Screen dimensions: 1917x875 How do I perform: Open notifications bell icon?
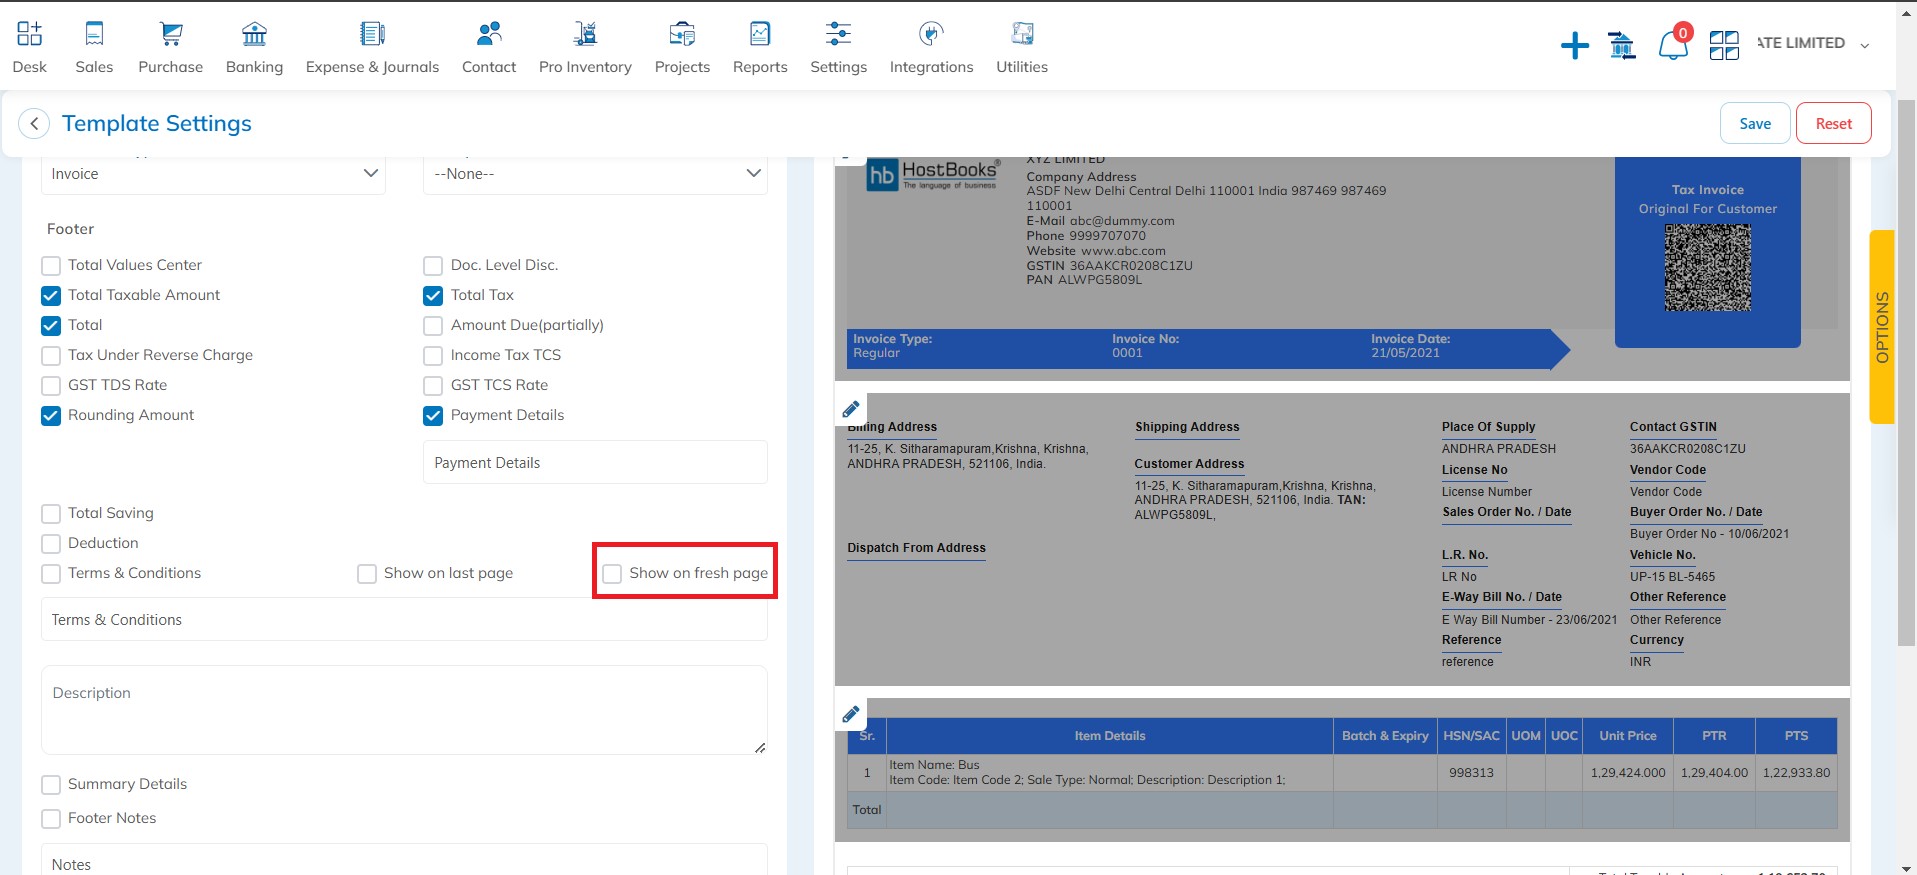(x=1672, y=46)
